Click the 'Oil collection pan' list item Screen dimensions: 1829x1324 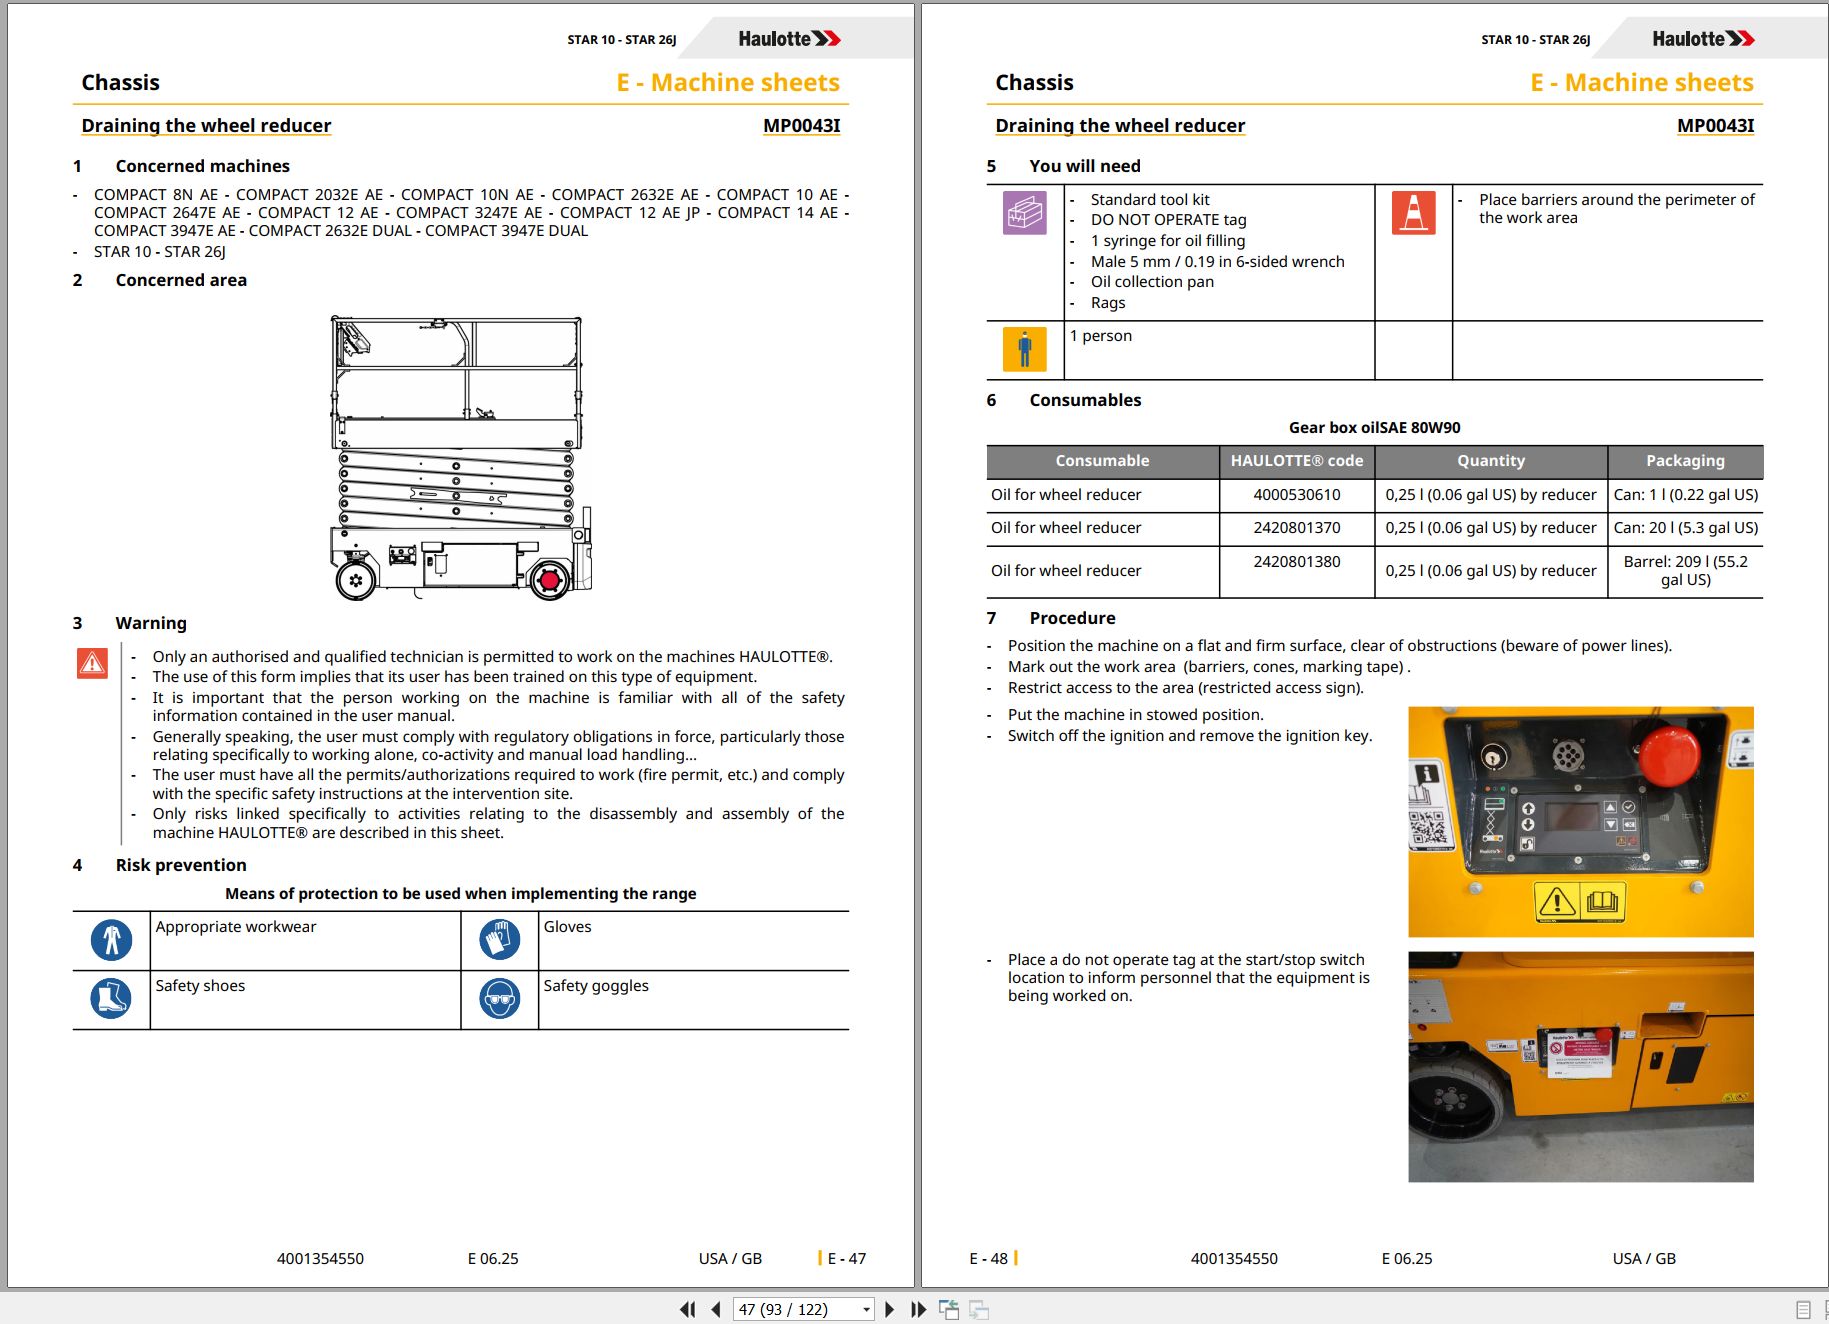[x=1152, y=282]
